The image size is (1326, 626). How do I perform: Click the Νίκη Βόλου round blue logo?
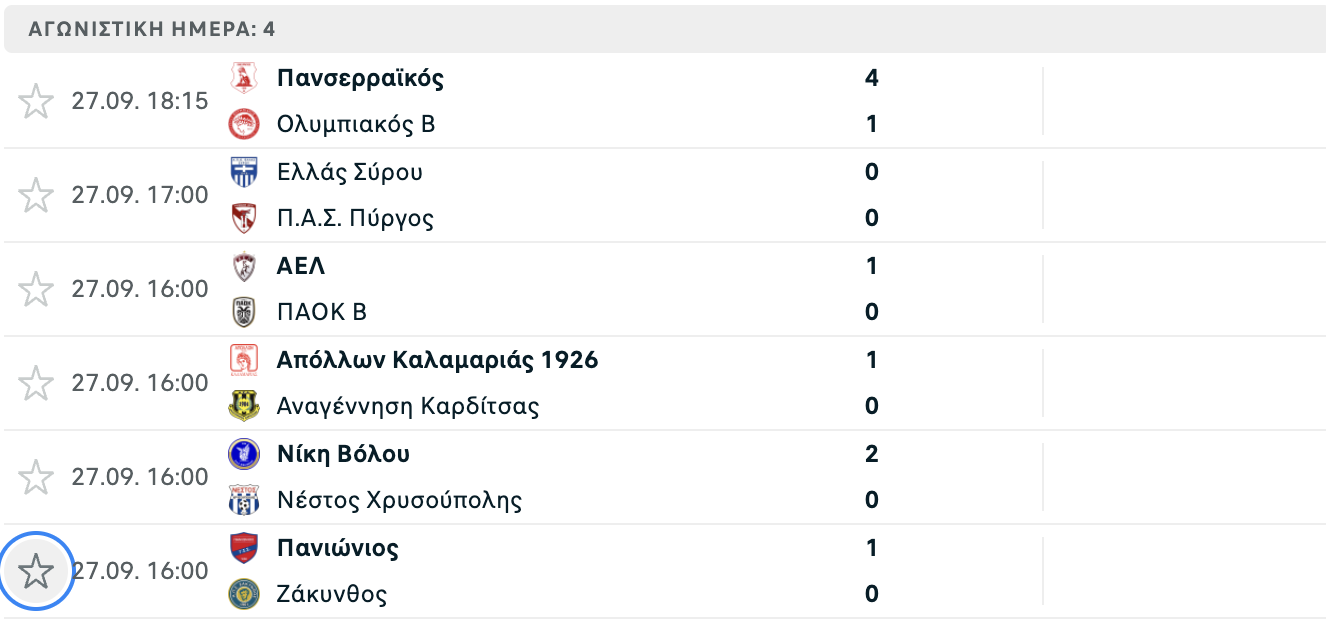coord(244,454)
